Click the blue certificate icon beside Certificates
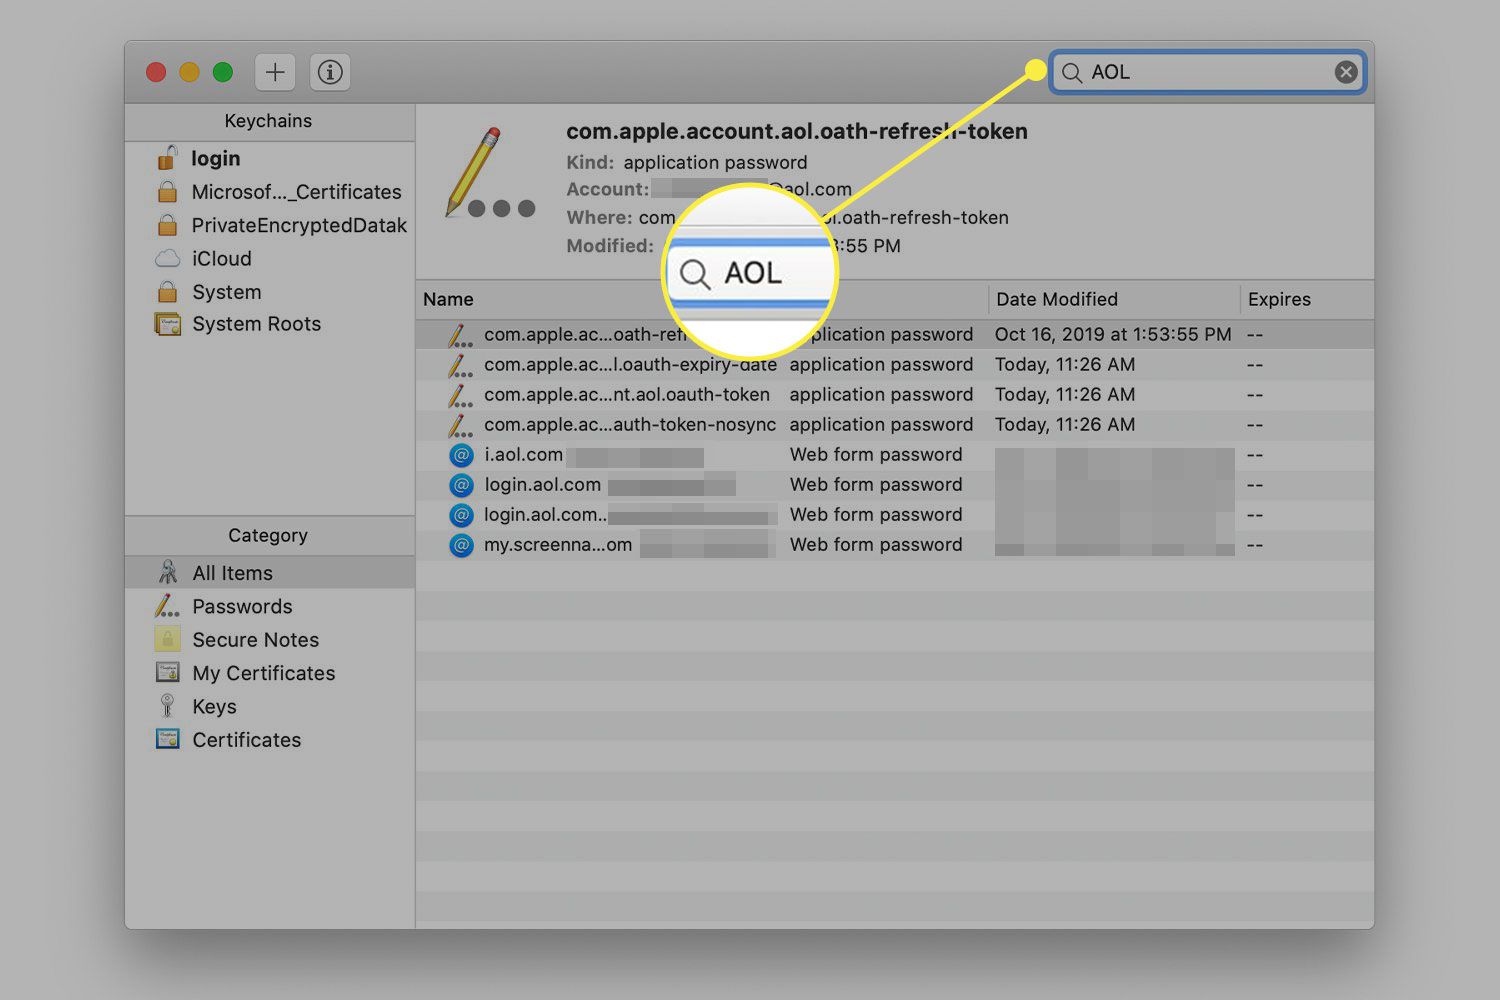The width and height of the screenshot is (1500, 1000). click(167, 739)
